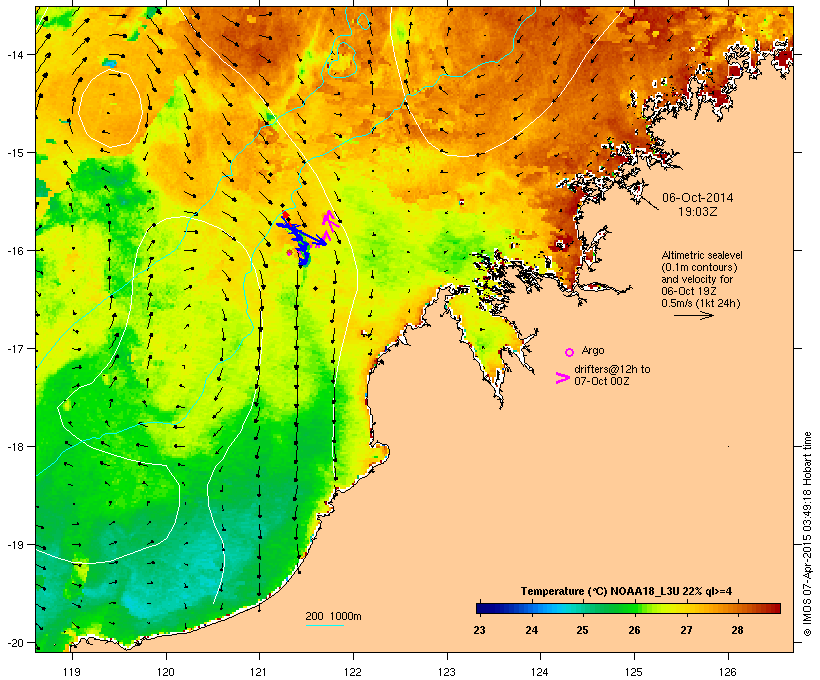This screenshot has height=680, width=820.
Task: Click longitude axis label 123
Action: [447, 672]
